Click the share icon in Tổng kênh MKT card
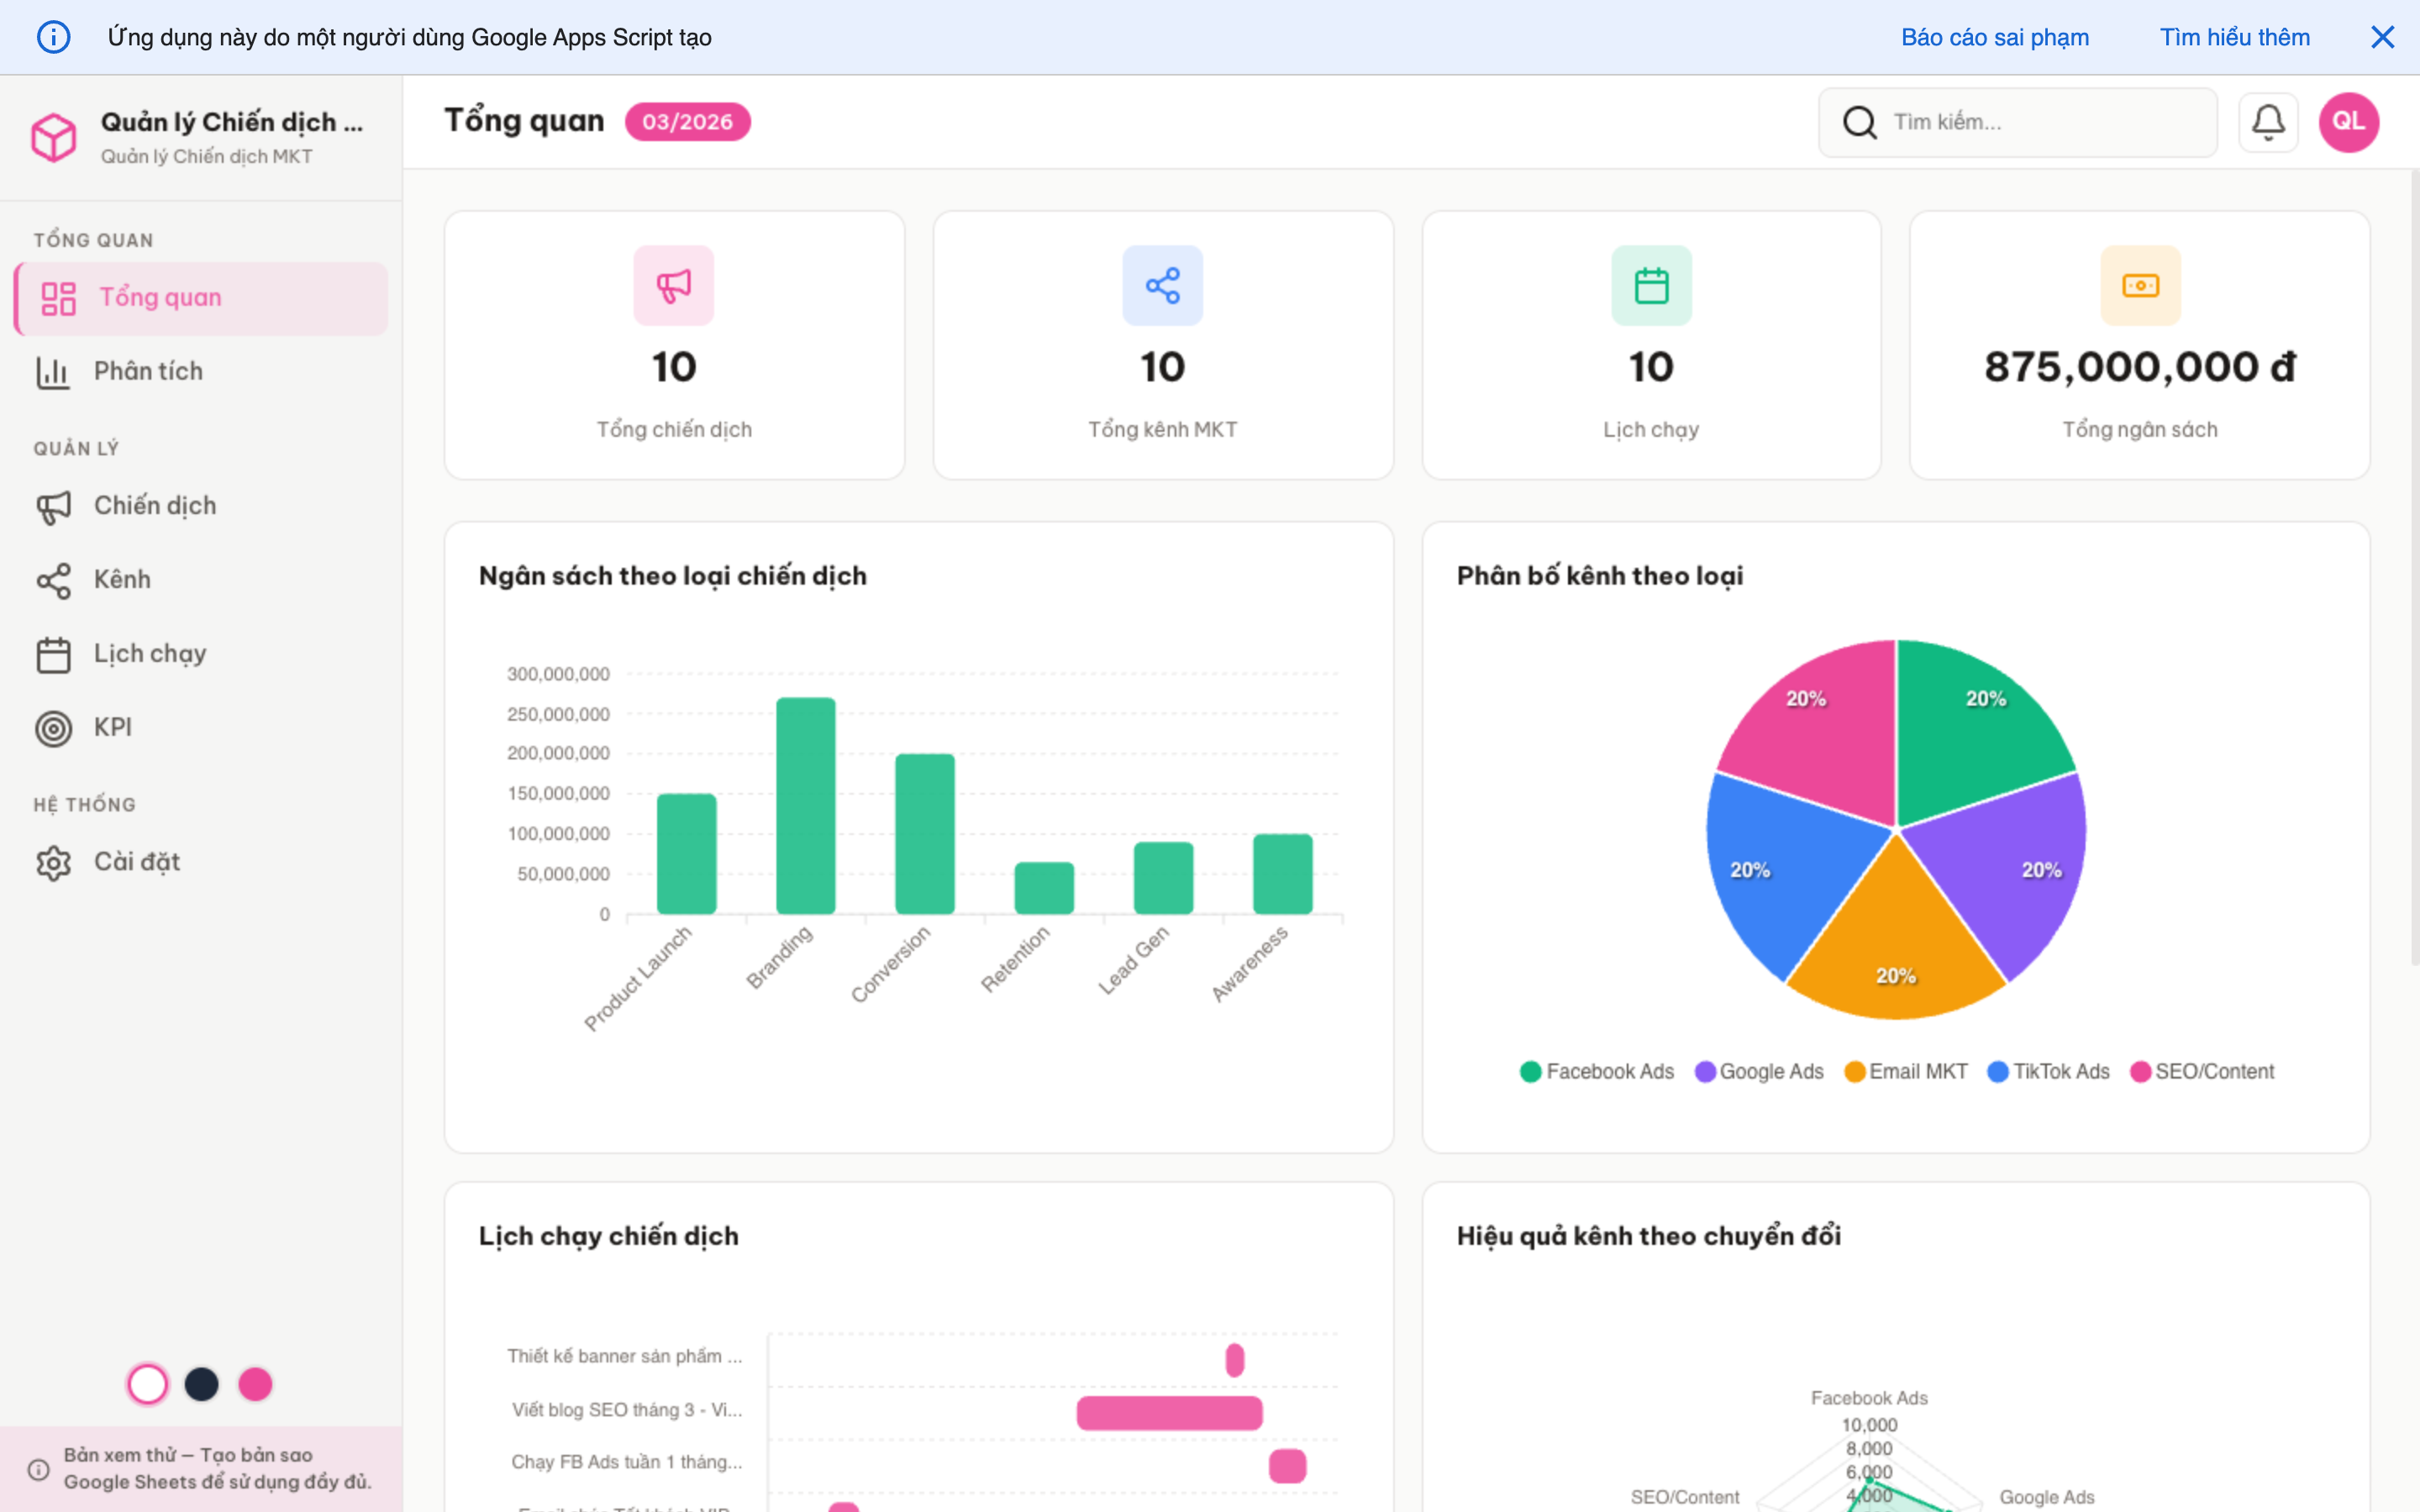2420x1512 pixels. point(1162,286)
